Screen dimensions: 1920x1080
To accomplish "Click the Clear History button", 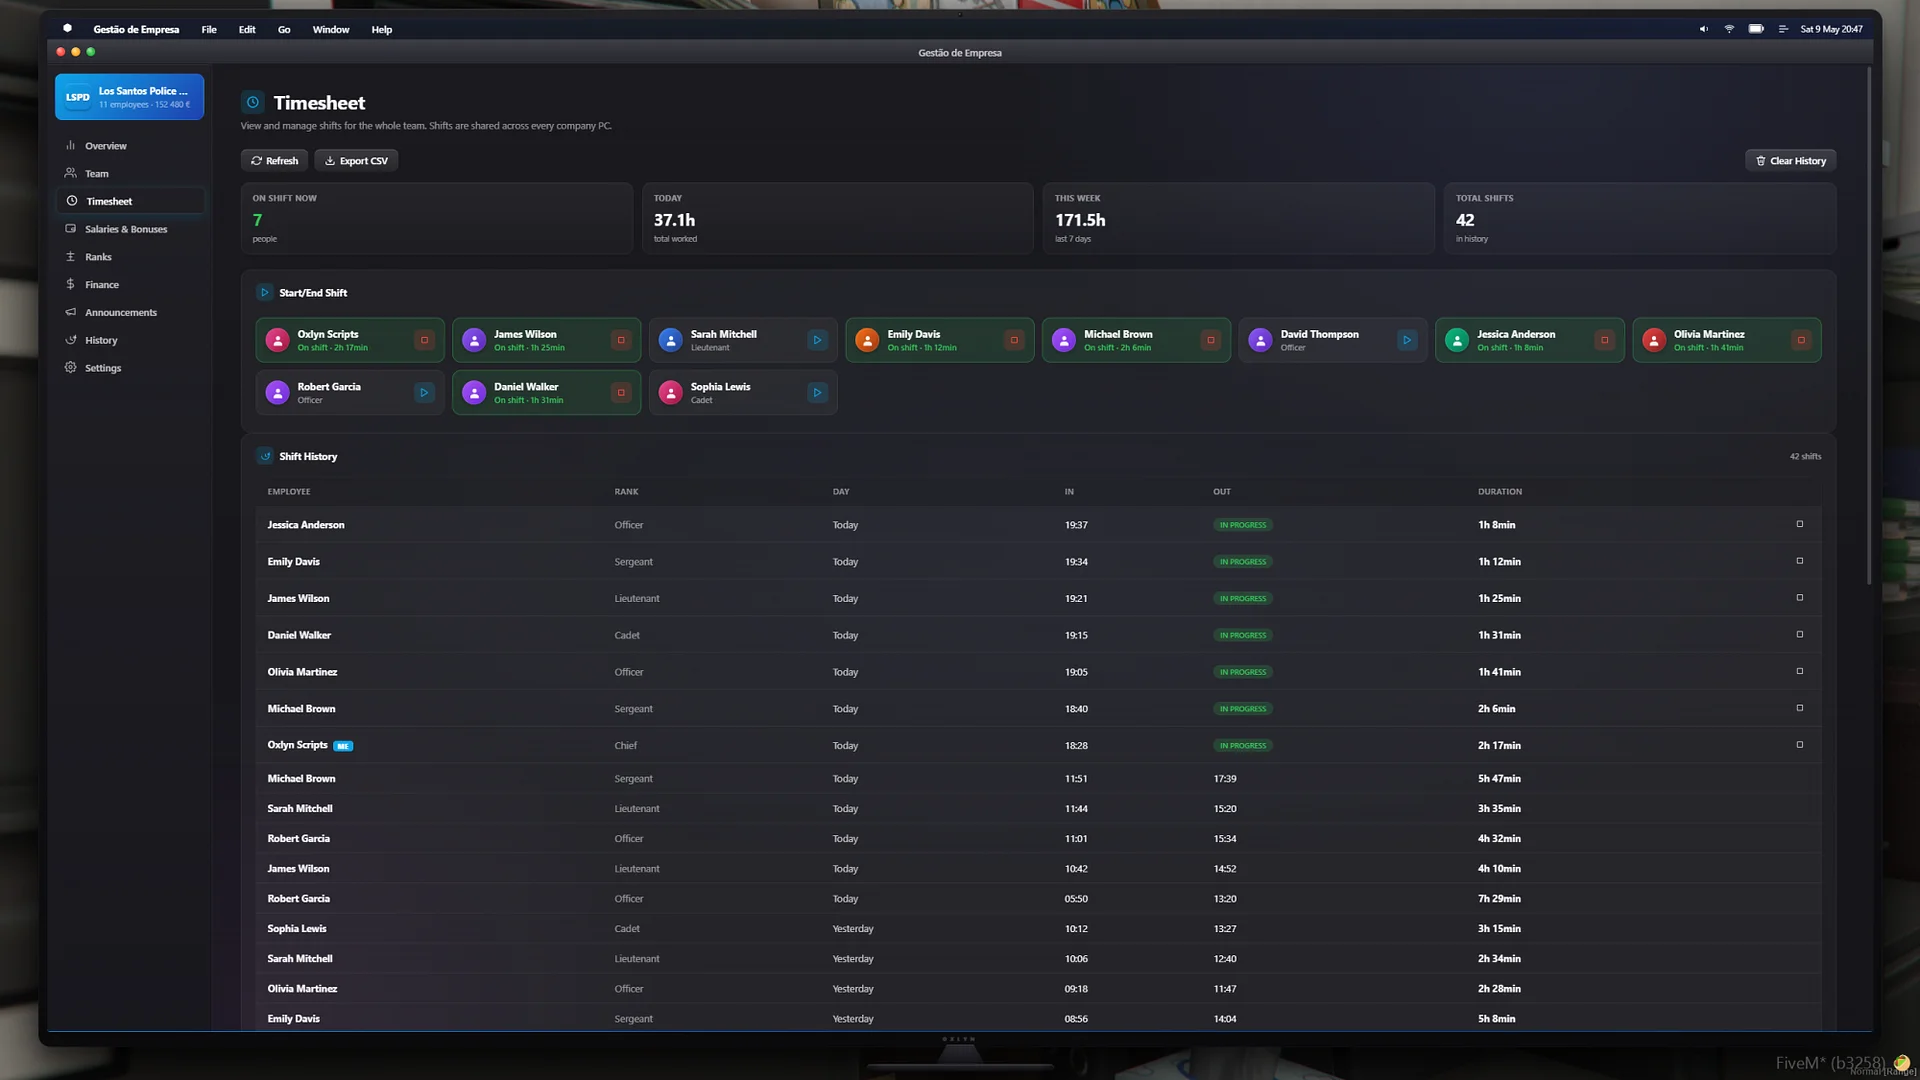I will coord(1790,160).
